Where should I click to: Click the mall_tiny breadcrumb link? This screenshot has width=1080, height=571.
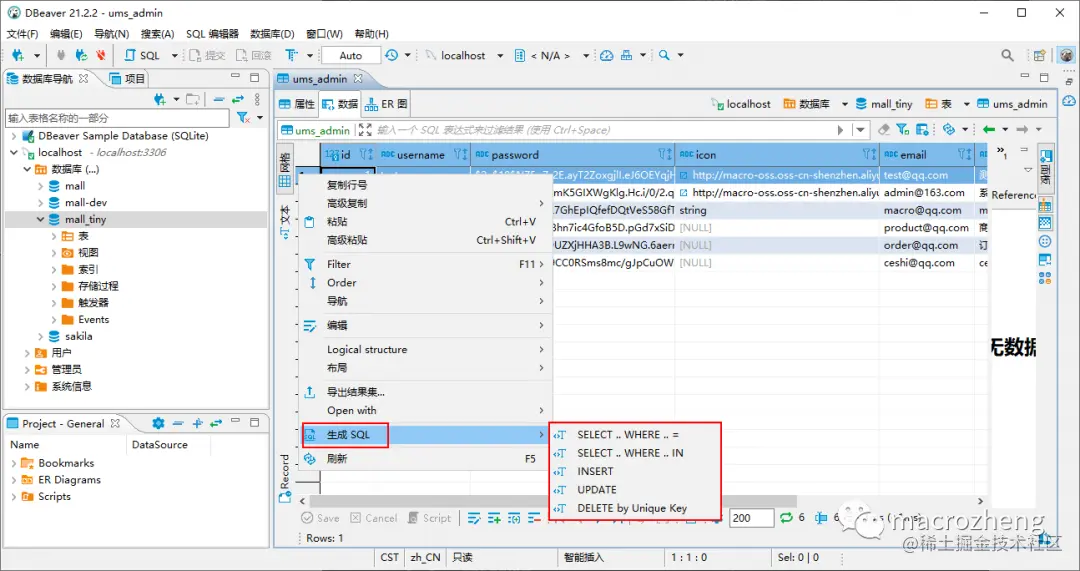pyautogui.click(x=884, y=104)
